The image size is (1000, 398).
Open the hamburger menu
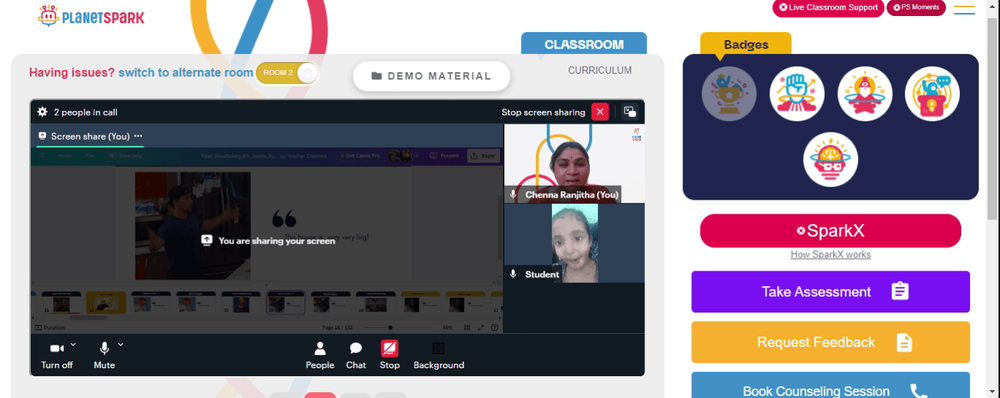(964, 9)
